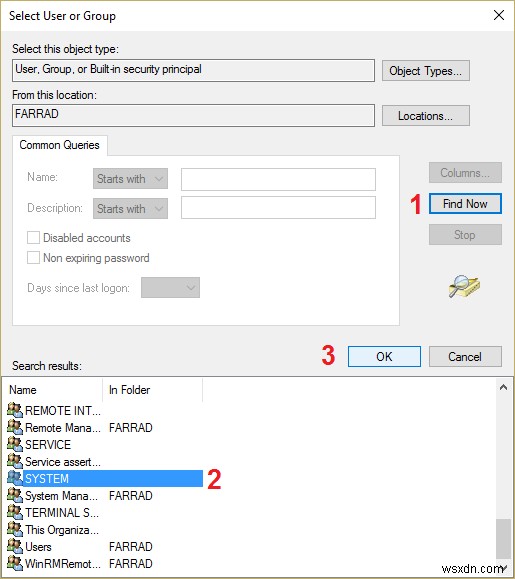Click the object type field
This screenshot has height=579, width=515.
[x=193, y=71]
